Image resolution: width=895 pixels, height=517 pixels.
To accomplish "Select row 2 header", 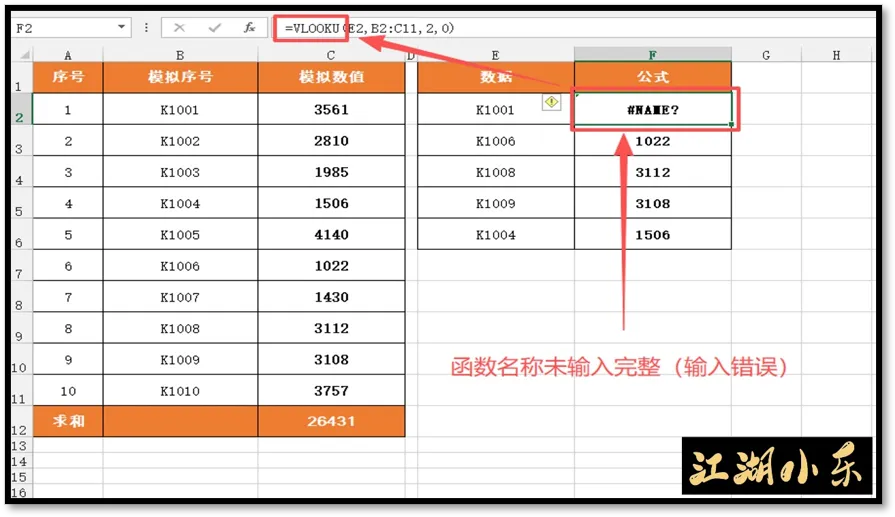I will [x=21, y=109].
